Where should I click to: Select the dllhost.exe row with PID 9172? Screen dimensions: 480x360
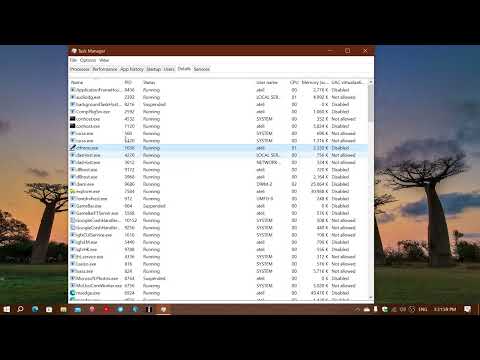point(219,170)
